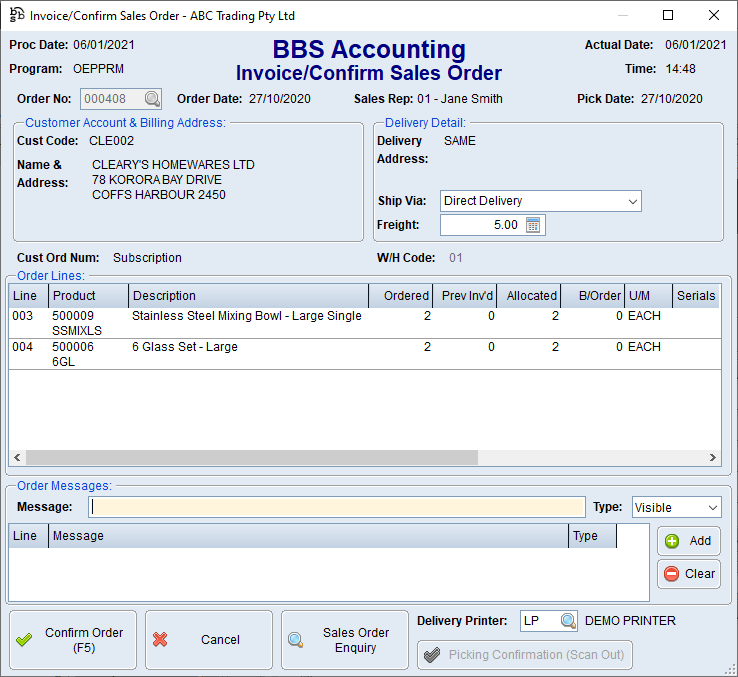Screen dimensions: 738x677
Task: Click the Product column header
Action: [x=88, y=296]
